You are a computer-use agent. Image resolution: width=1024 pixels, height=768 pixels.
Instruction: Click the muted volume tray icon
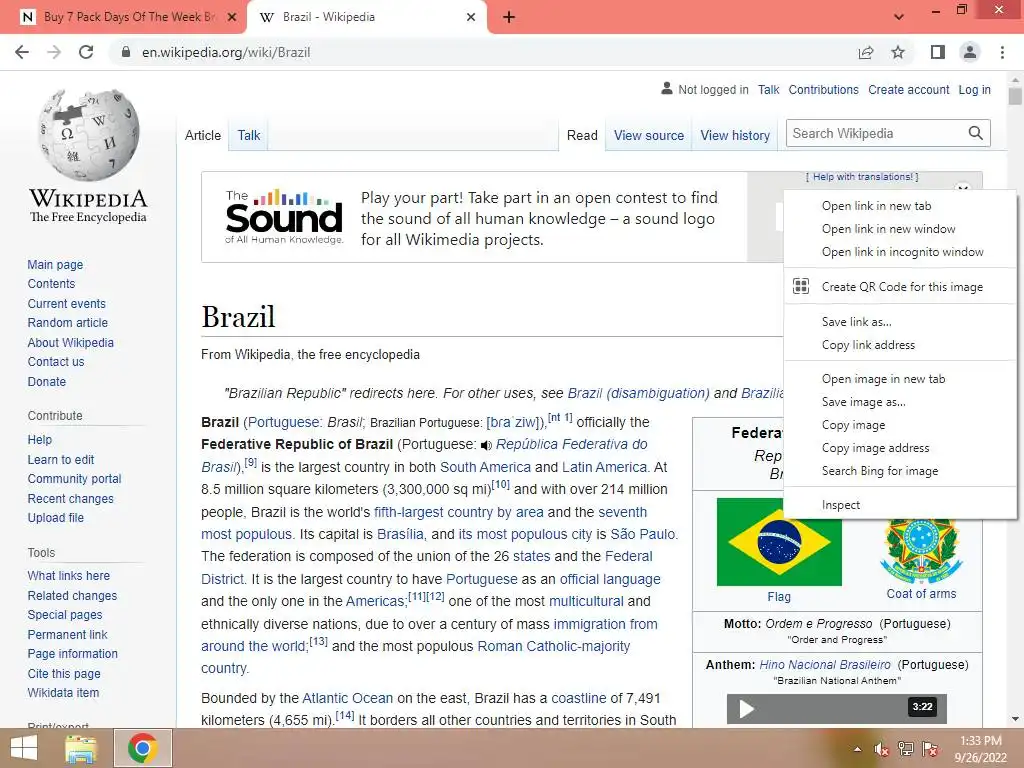pos(882,749)
